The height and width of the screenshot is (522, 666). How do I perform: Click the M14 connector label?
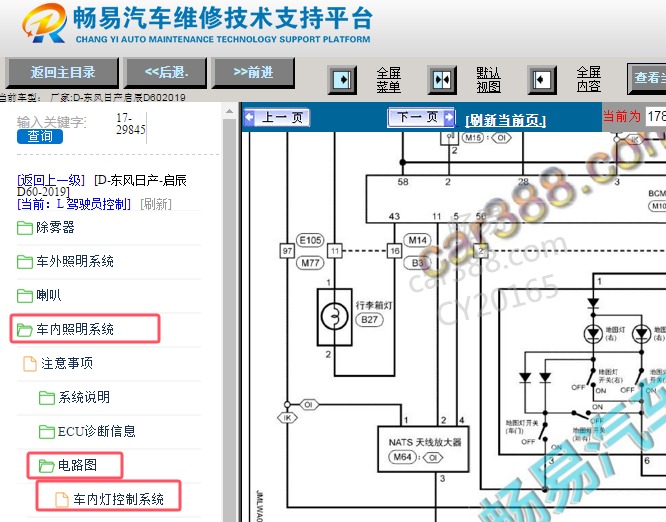coord(417,240)
